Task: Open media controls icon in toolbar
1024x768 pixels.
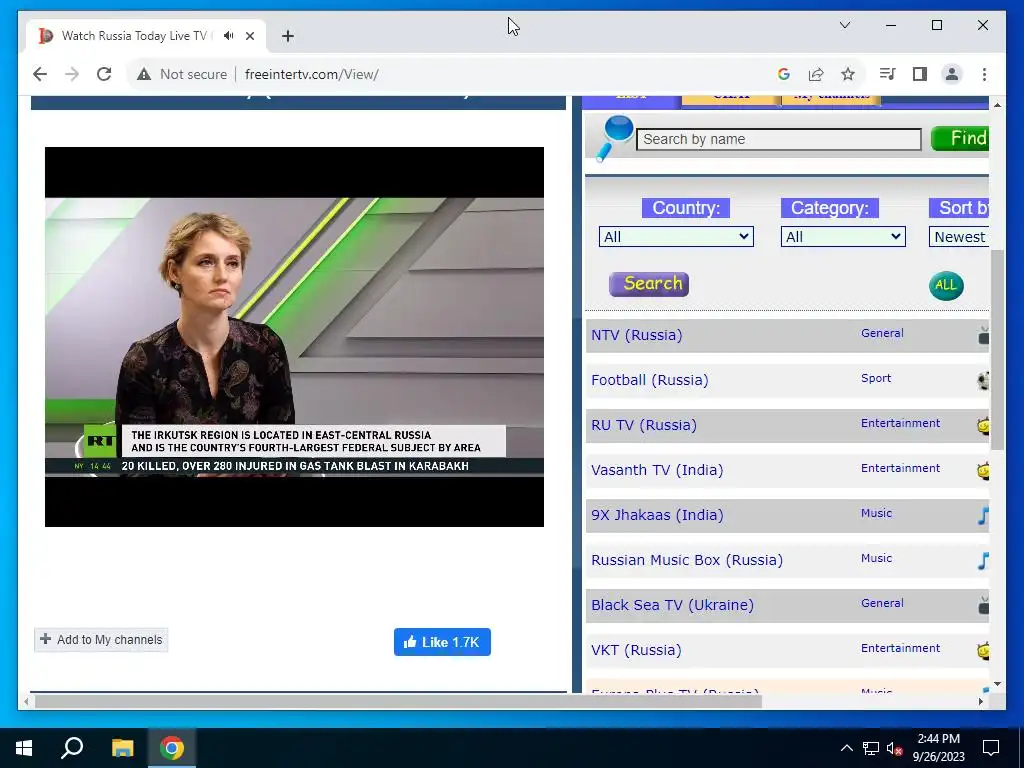Action: [888, 74]
